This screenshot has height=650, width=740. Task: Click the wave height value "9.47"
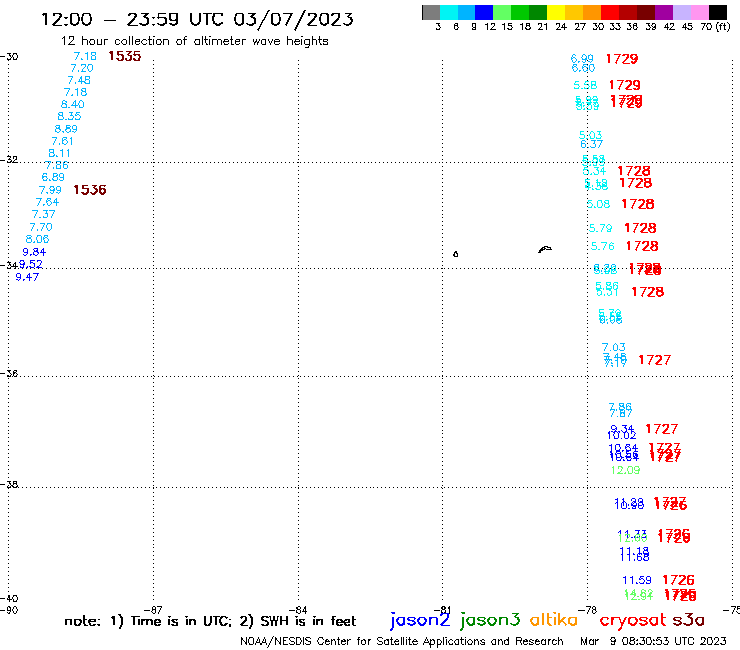coord(27,277)
